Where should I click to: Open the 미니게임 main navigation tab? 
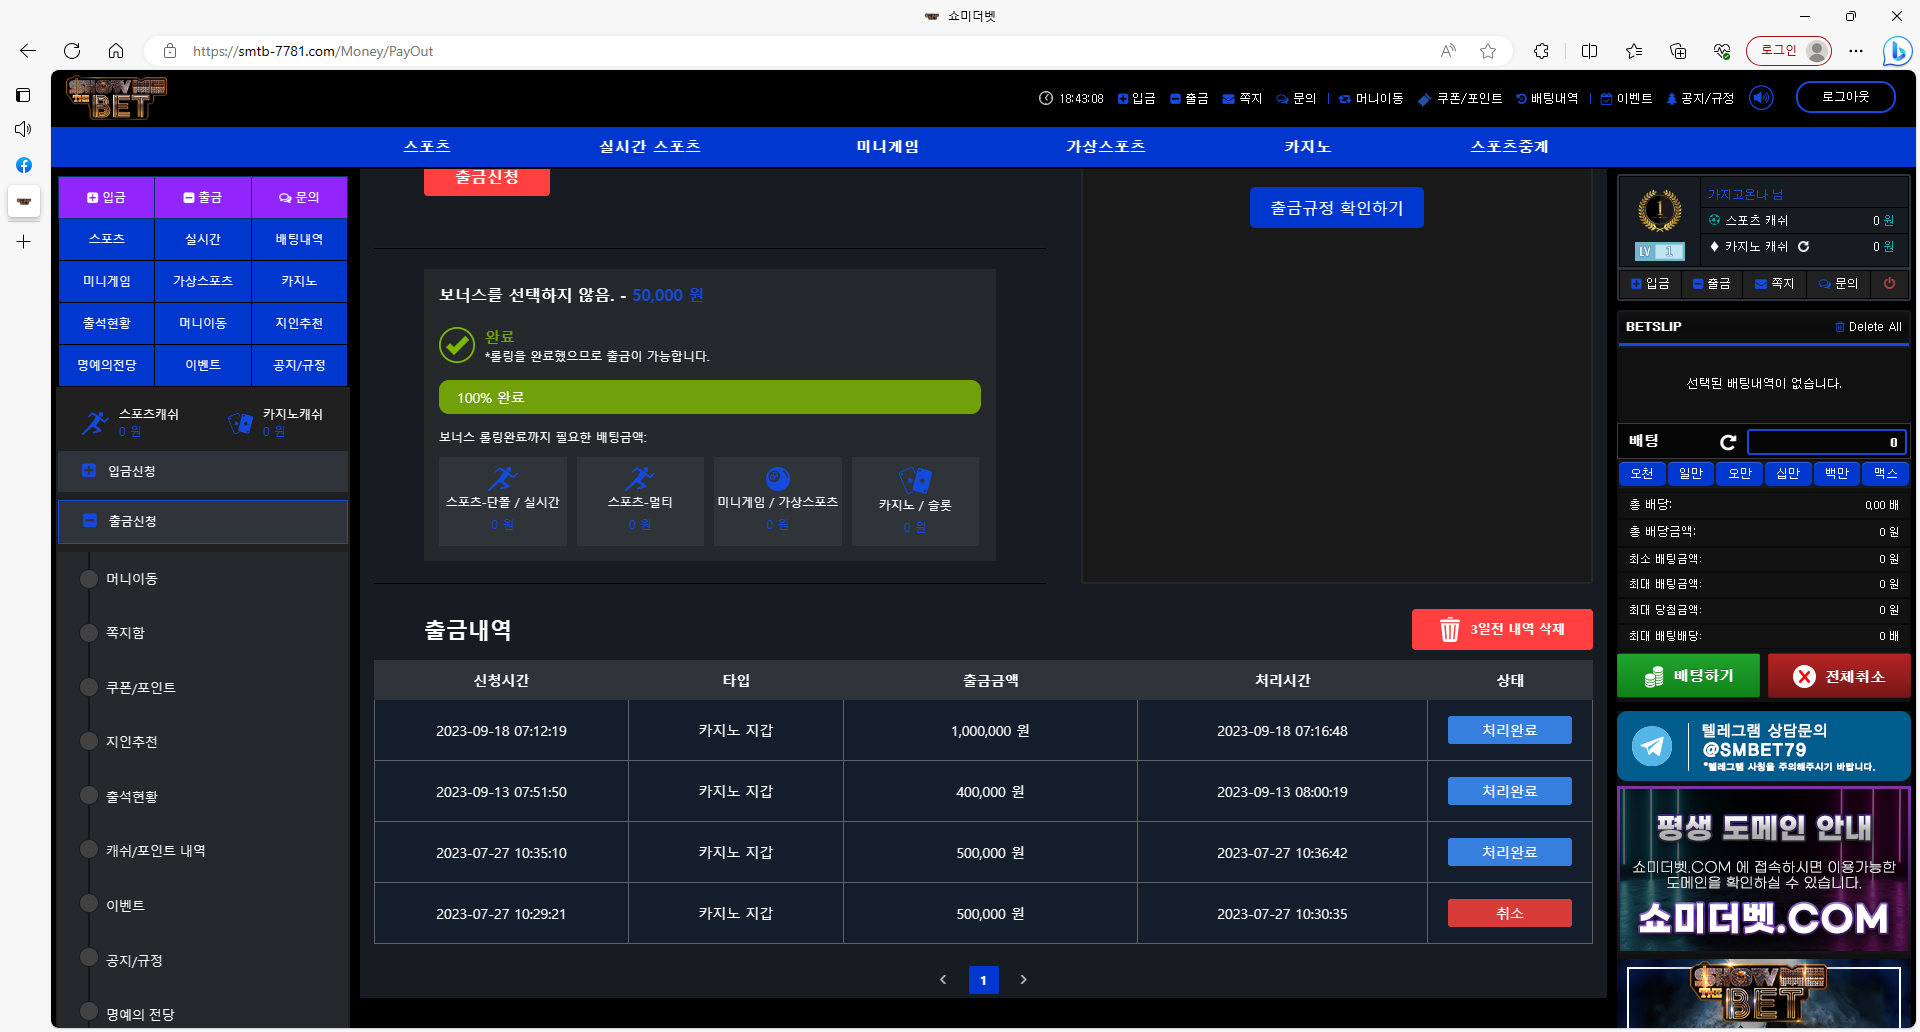[887, 147]
